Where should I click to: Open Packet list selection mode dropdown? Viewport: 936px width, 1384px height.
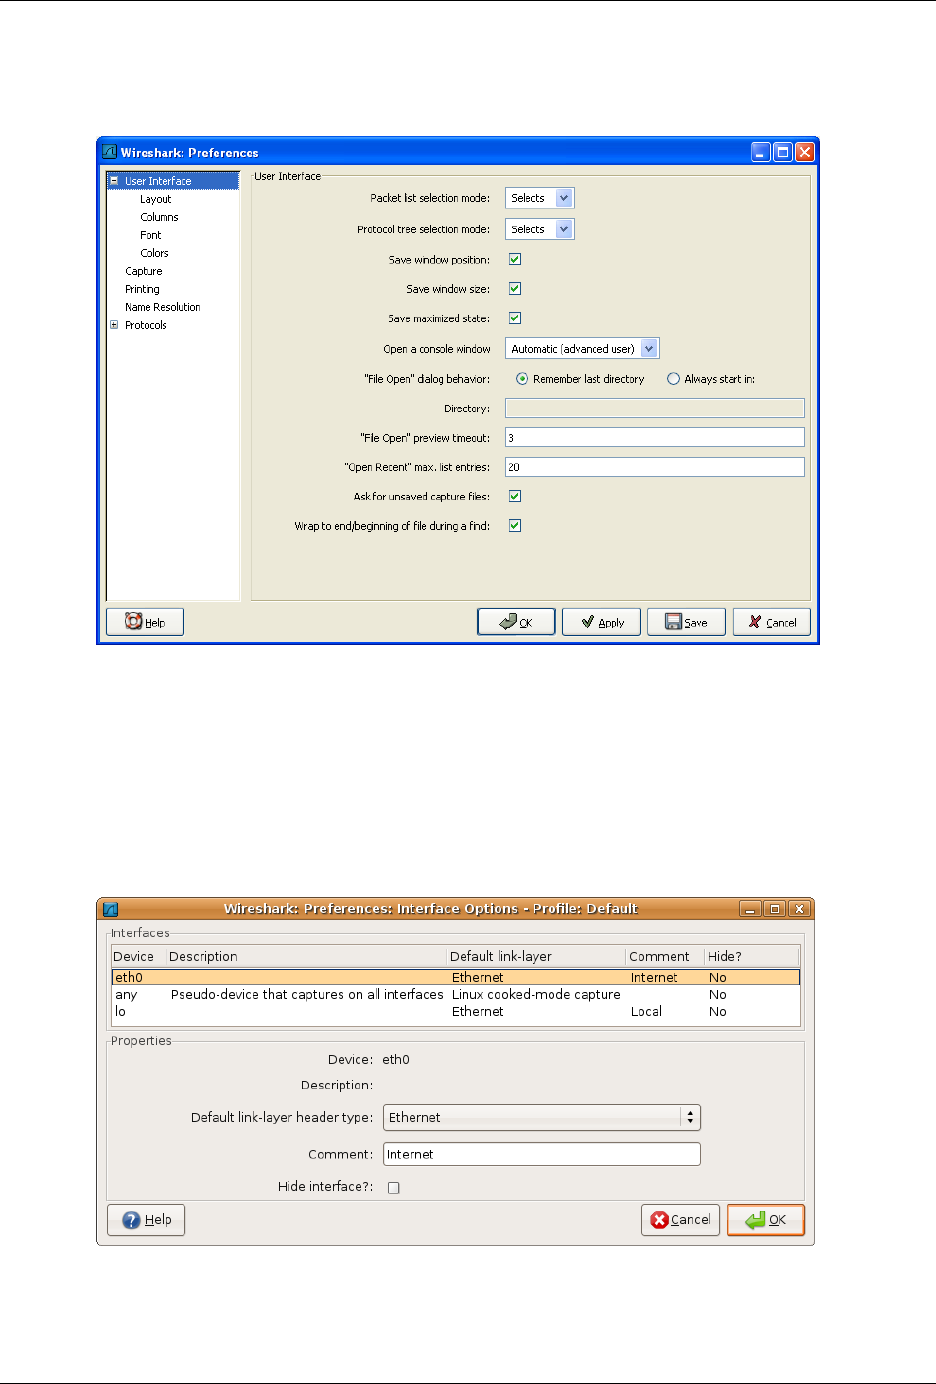[x=540, y=198]
